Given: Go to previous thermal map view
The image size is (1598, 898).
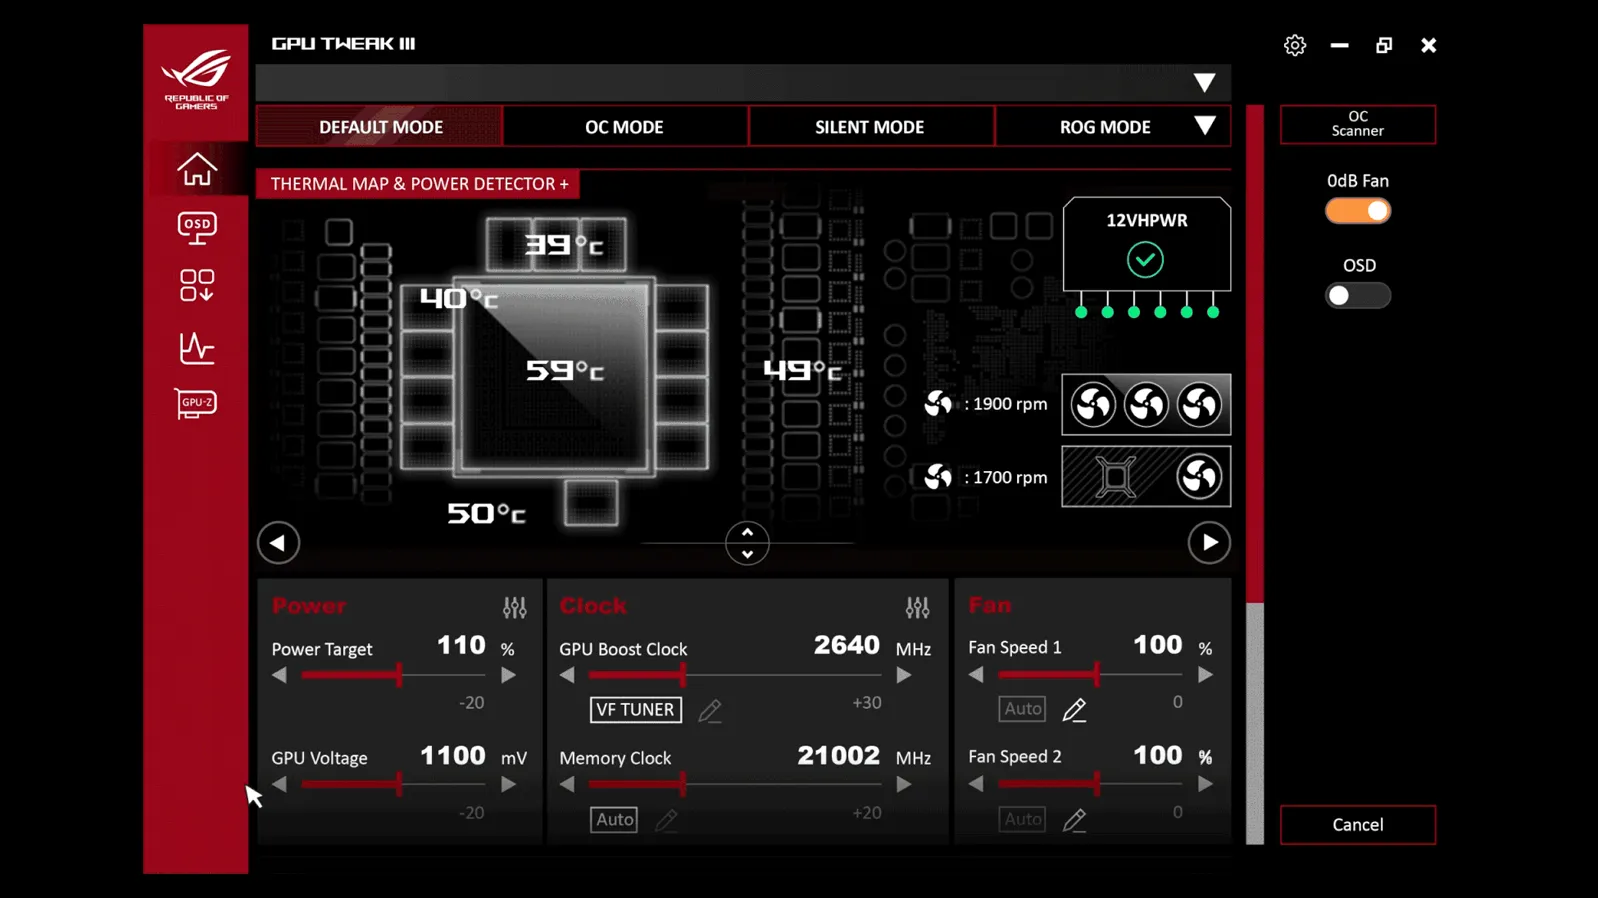Looking at the screenshot, I should (278, 543).
